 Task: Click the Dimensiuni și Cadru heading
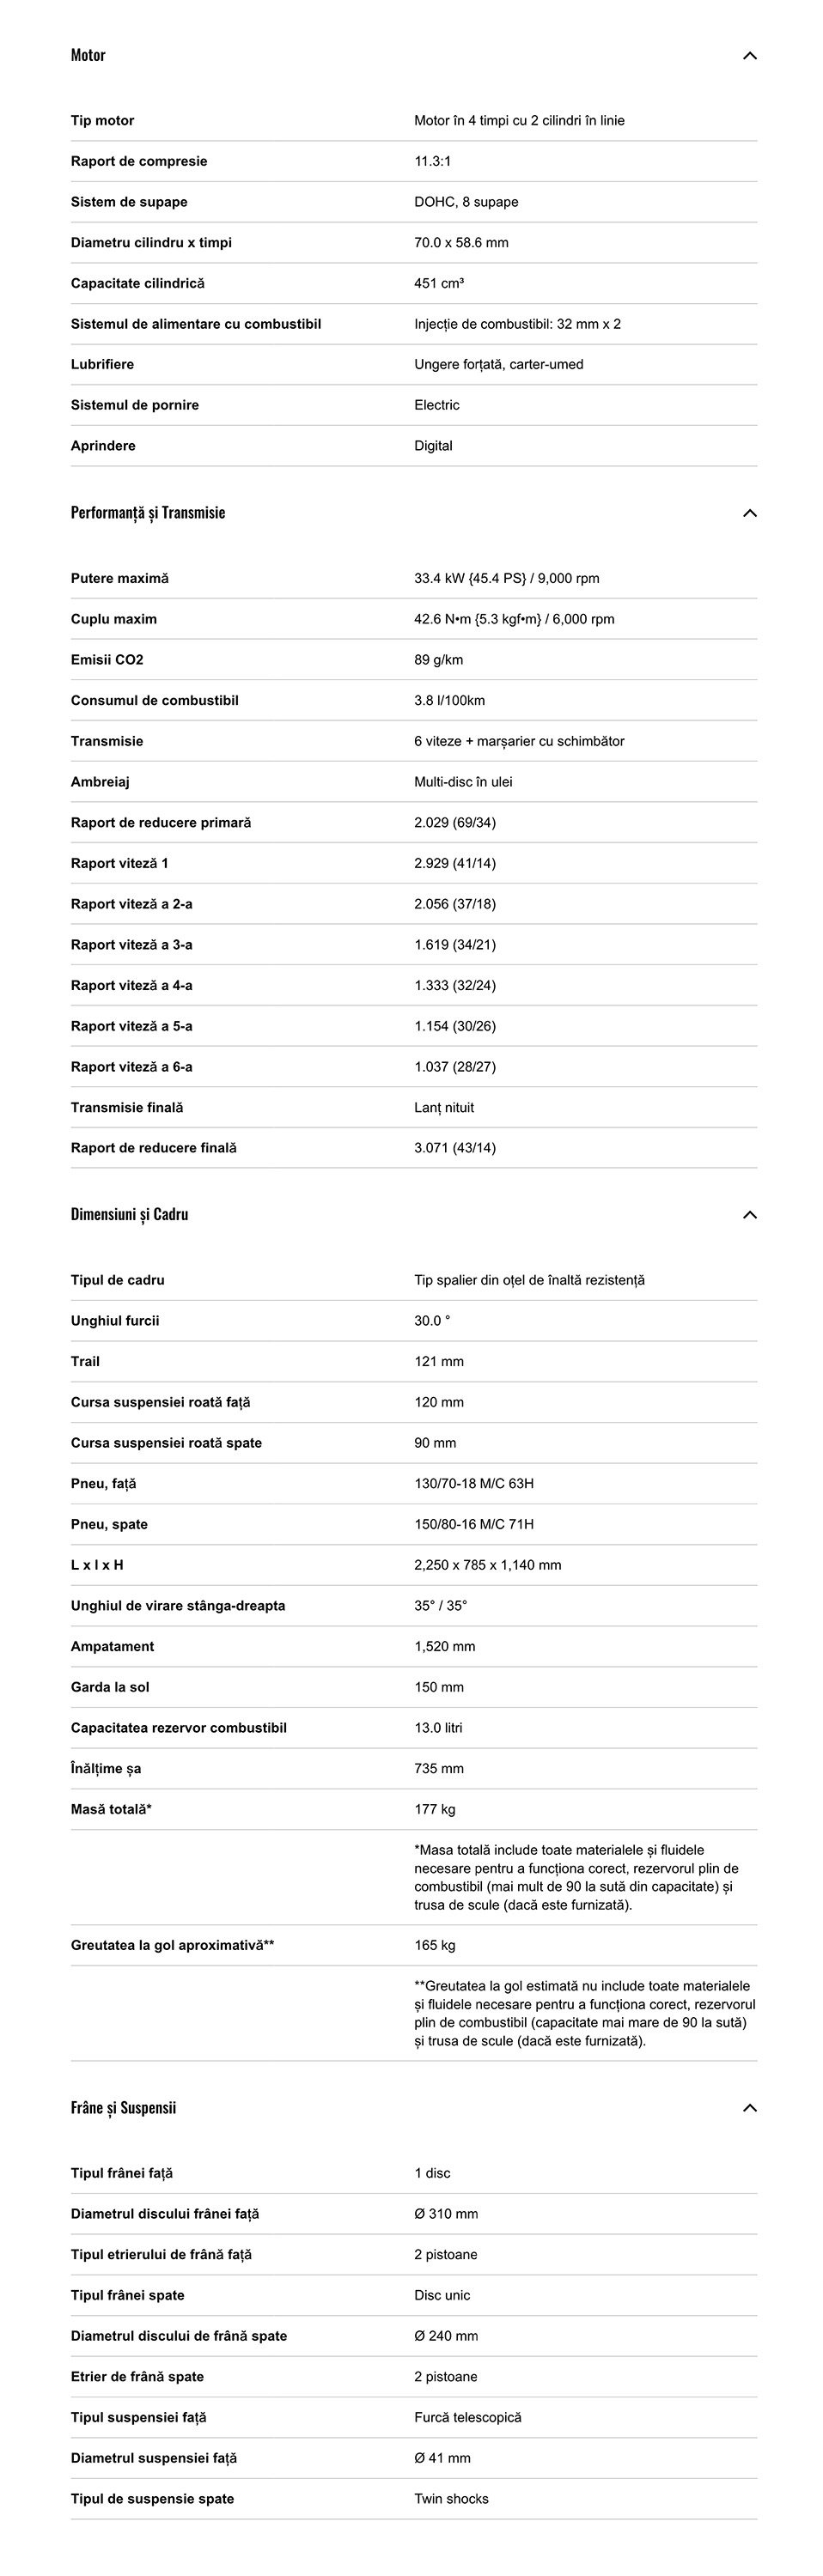129,1215
